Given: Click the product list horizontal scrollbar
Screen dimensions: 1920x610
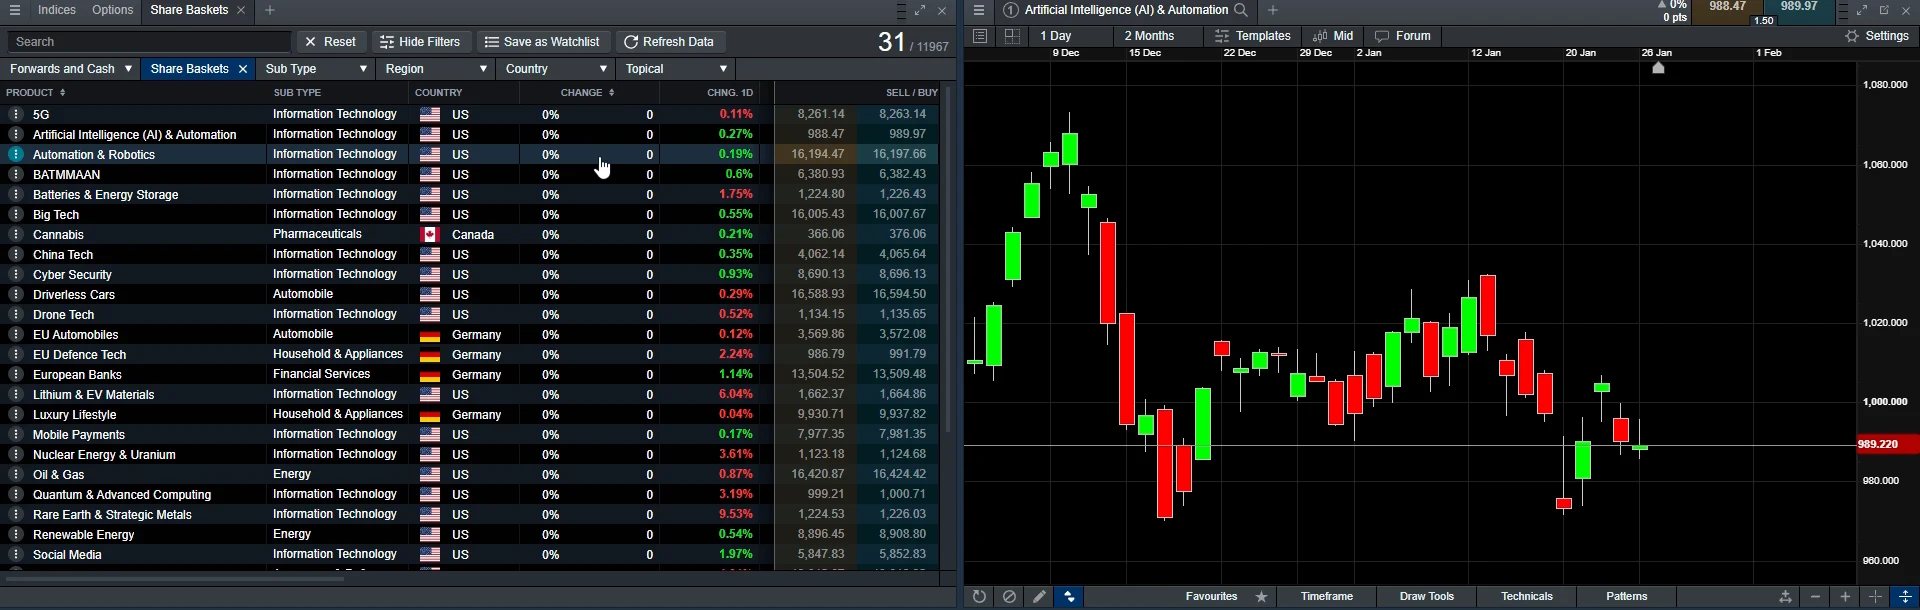Looking at the screenshot, I should pos(176,578).
